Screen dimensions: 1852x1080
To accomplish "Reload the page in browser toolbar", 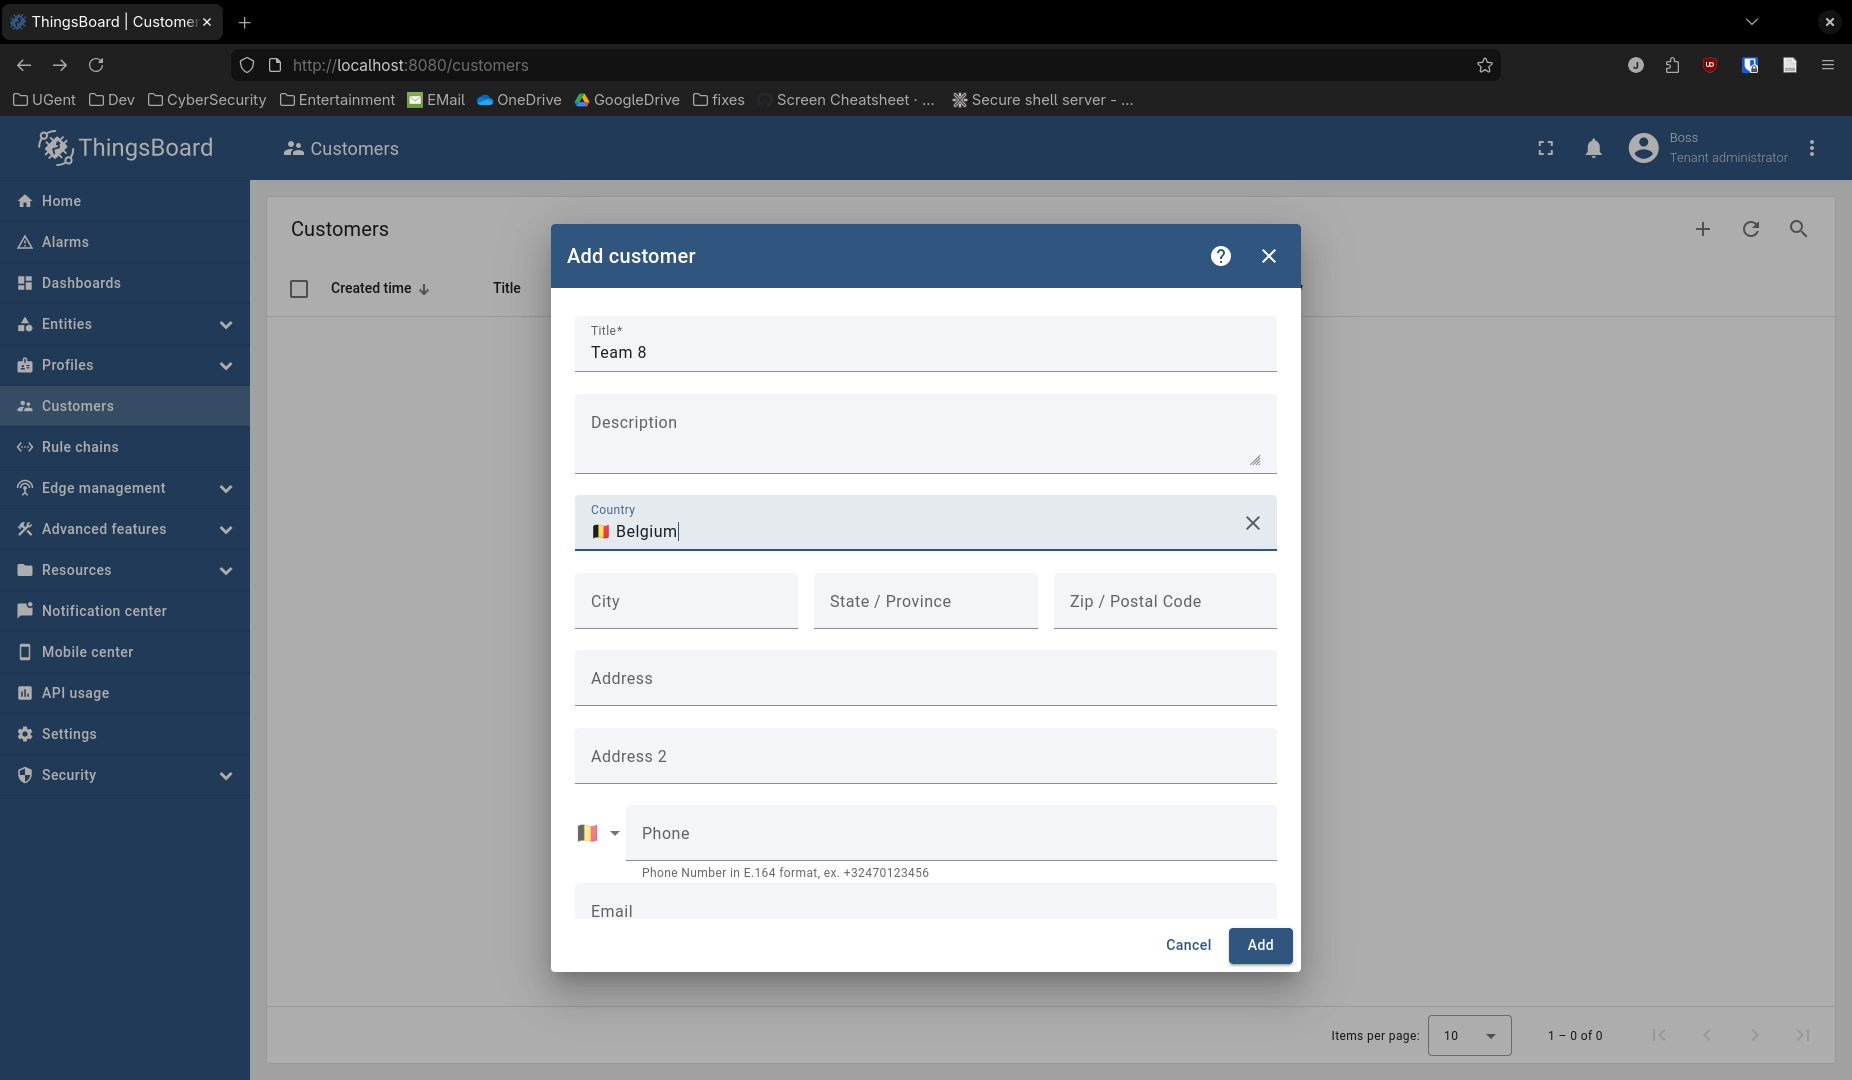I will [x=96, y=65].
